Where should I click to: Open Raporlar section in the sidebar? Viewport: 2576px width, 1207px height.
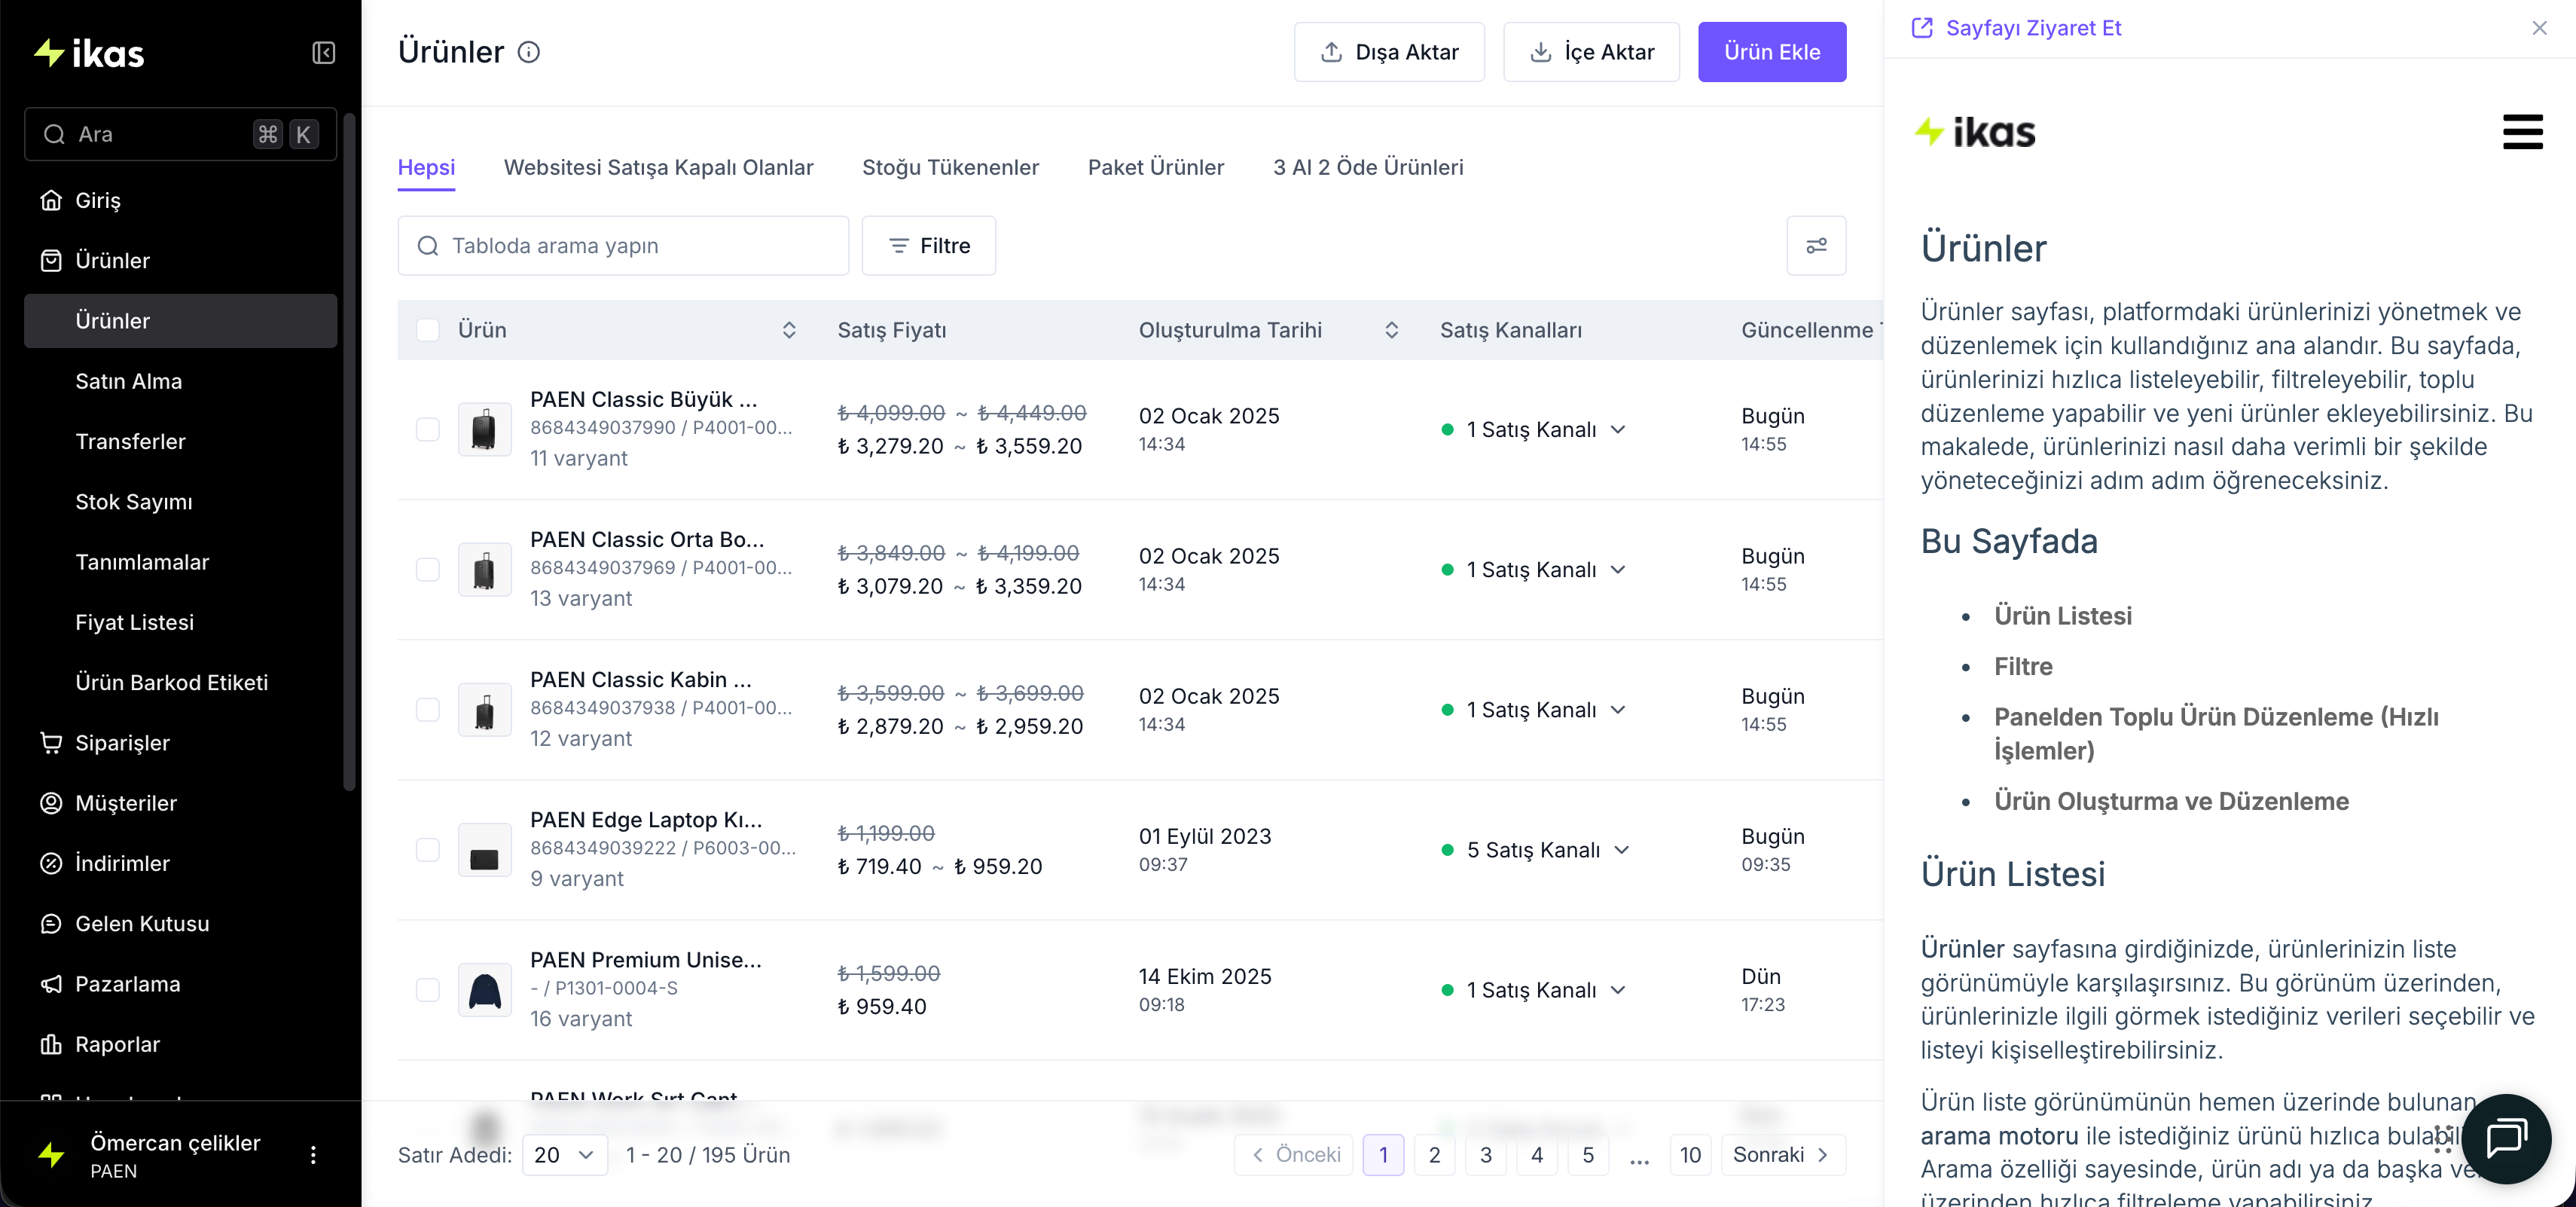click(117, 1044)
